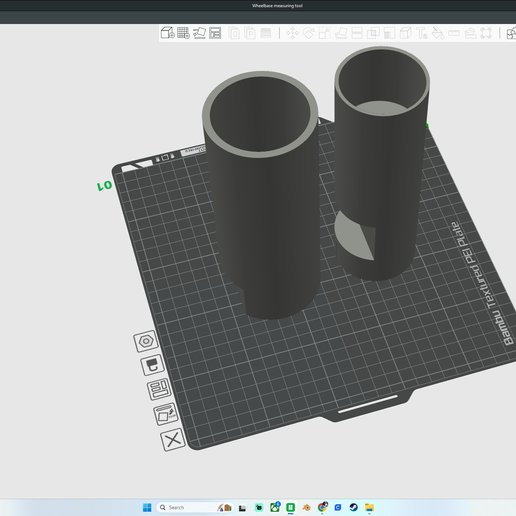Open the teal camera app taskbar icon

(x=259, y=507)
